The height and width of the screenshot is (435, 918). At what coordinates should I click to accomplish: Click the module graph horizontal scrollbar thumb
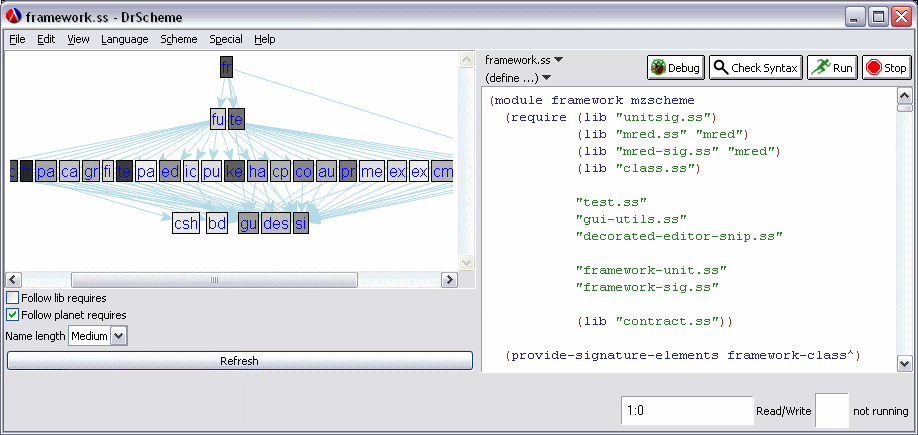(x=214, y=279)
